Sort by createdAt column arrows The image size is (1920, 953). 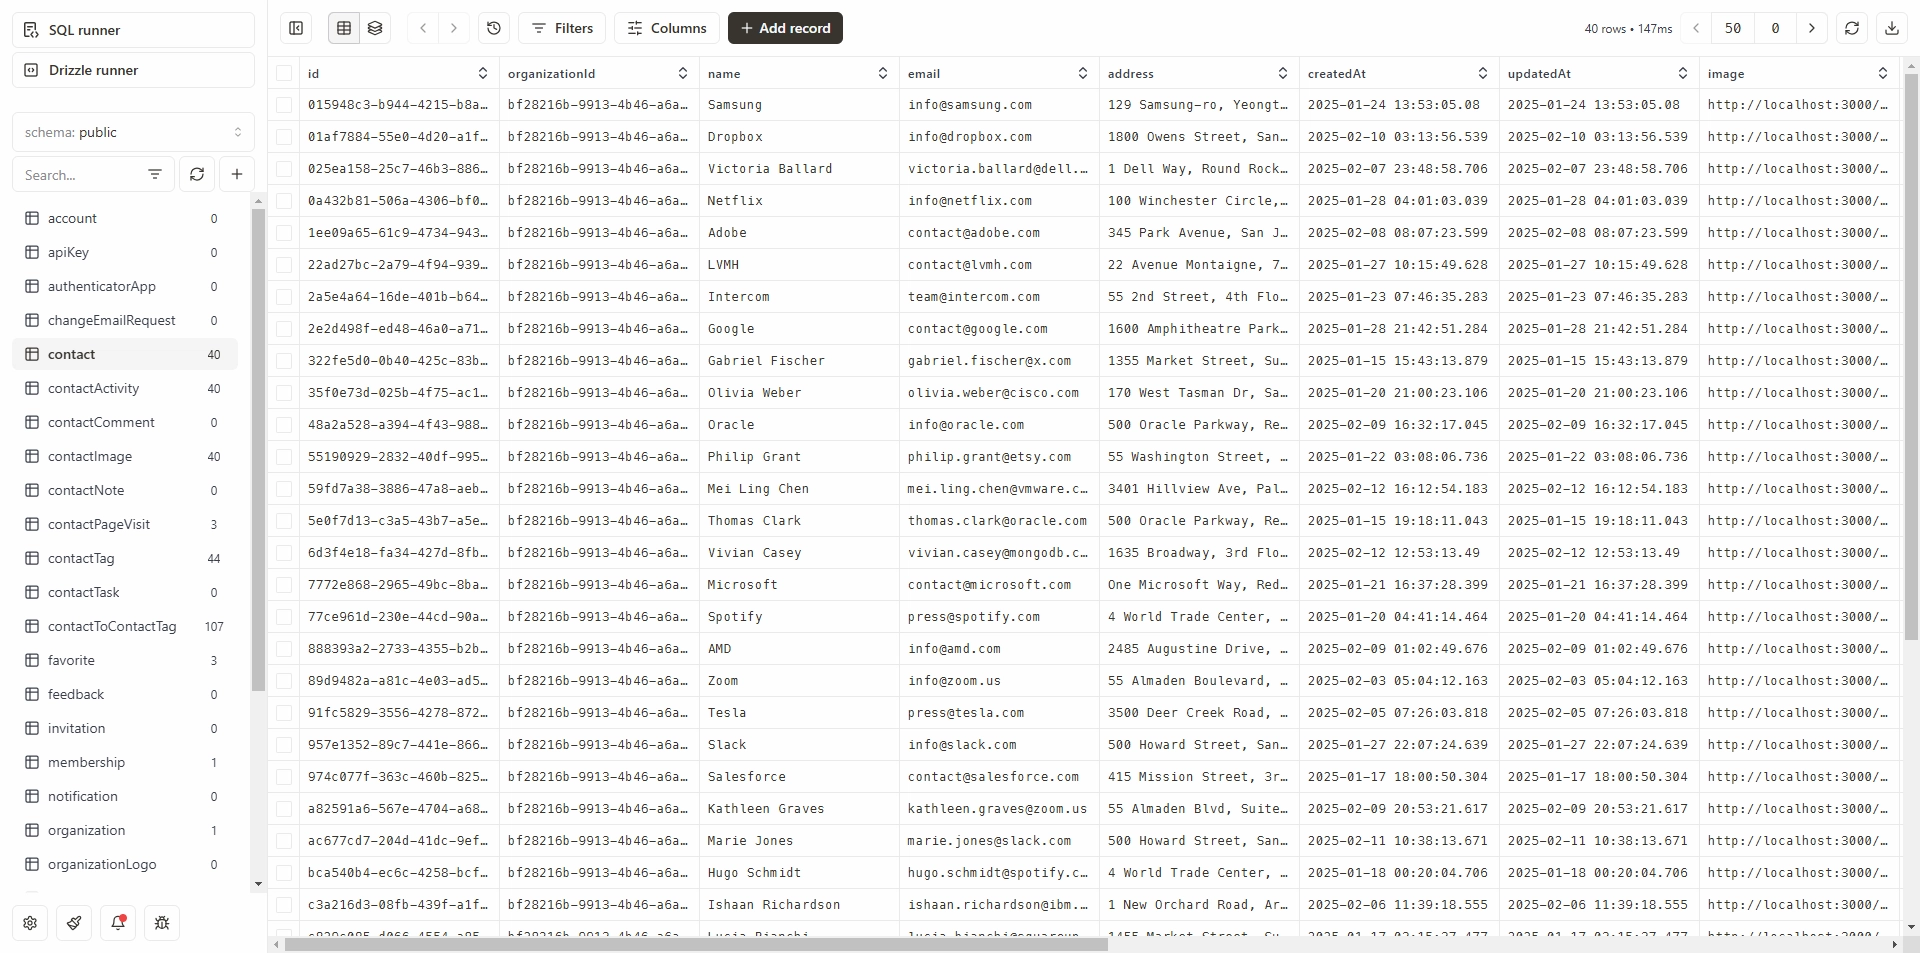click(x=1483, y=73)
